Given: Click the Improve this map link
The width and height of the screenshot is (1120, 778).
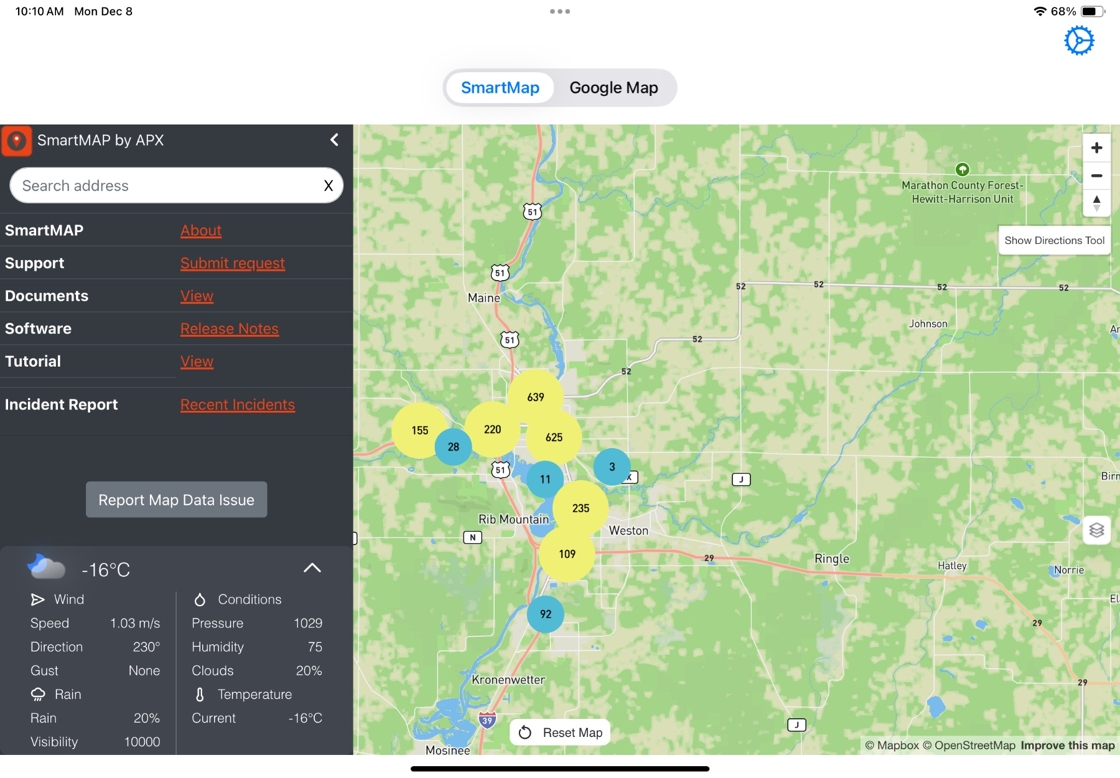Looking at the screenshot, I should 1068,745.
